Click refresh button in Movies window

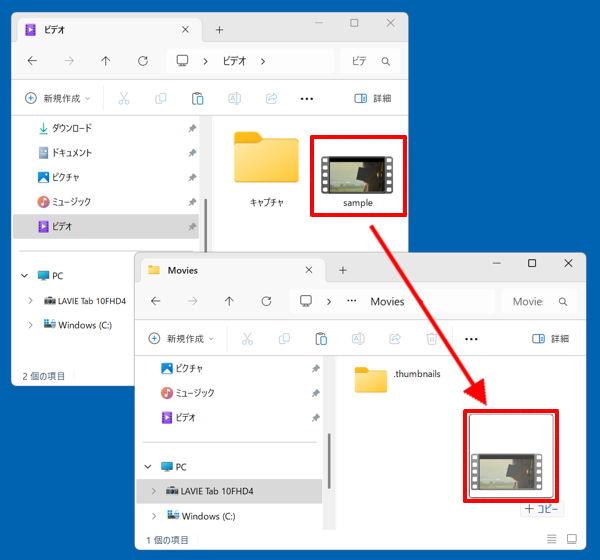(267, 301)
